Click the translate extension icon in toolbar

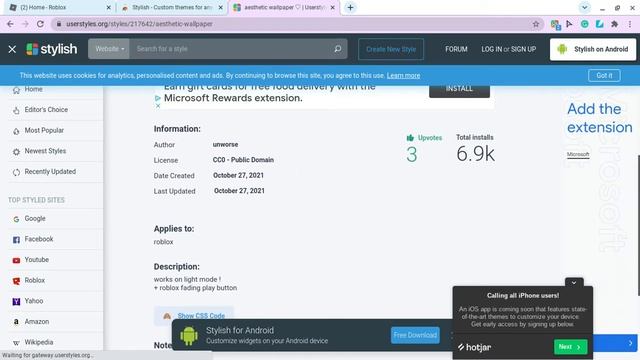click(555, 24)
